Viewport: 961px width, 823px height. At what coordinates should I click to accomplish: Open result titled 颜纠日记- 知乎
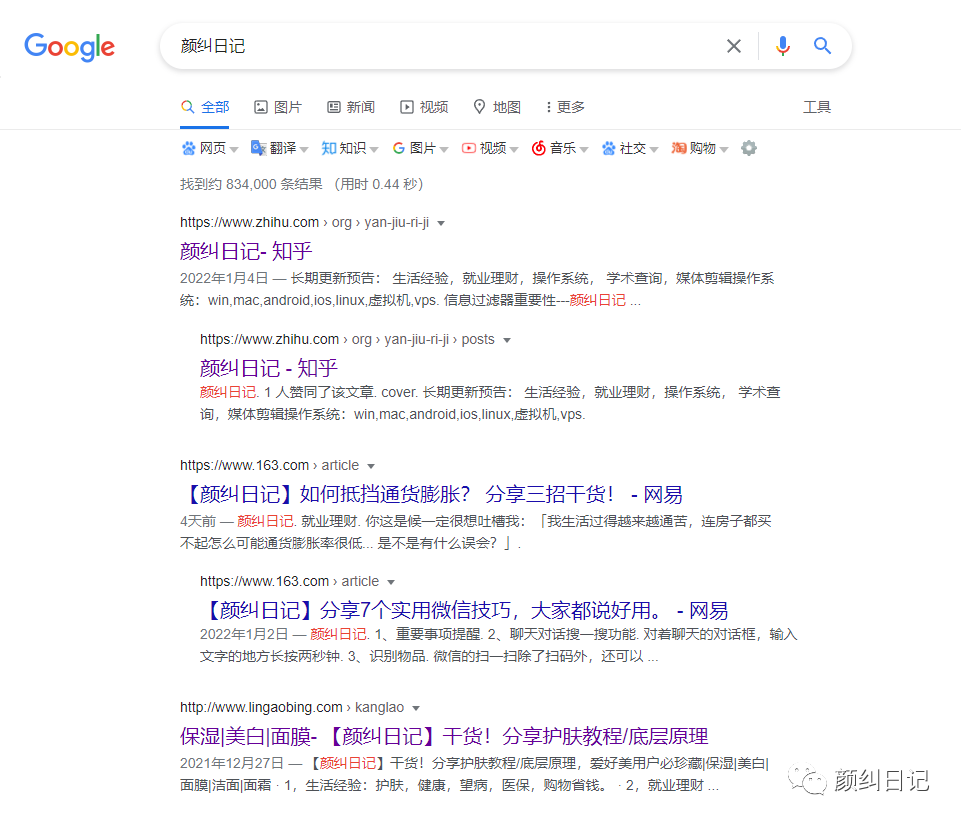[246, 251]
